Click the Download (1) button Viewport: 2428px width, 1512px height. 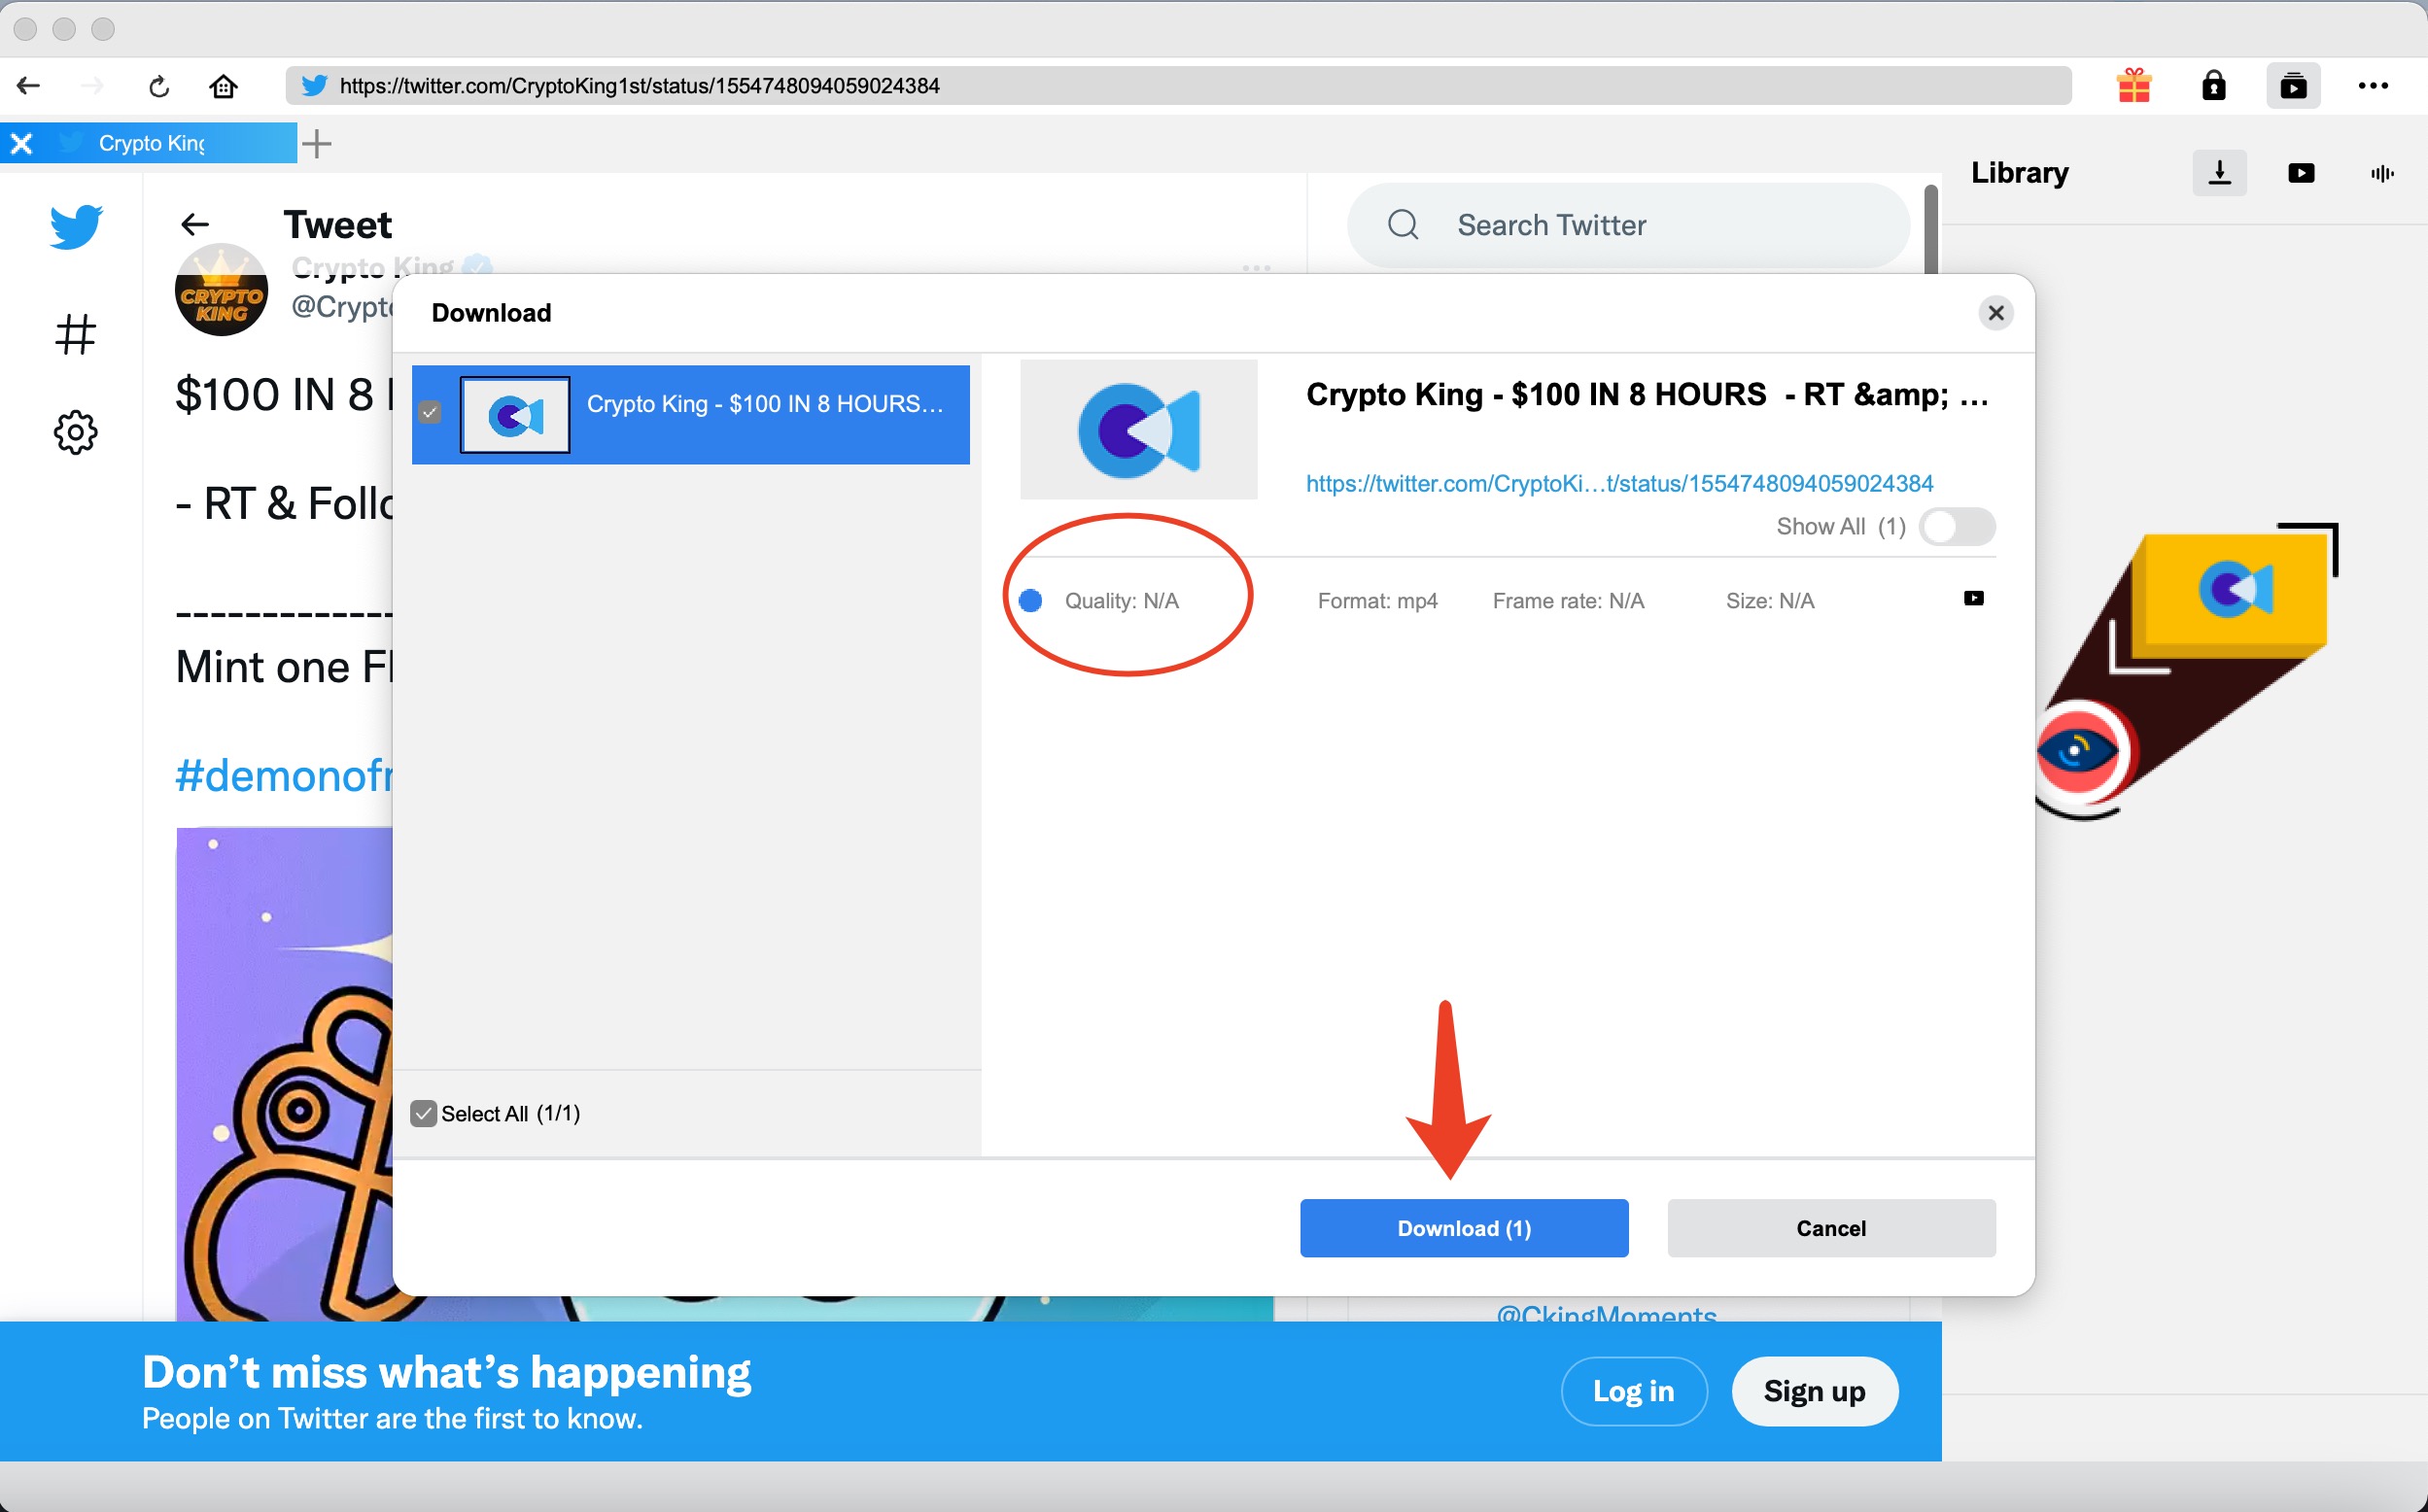click(x=1463, y=1228)
